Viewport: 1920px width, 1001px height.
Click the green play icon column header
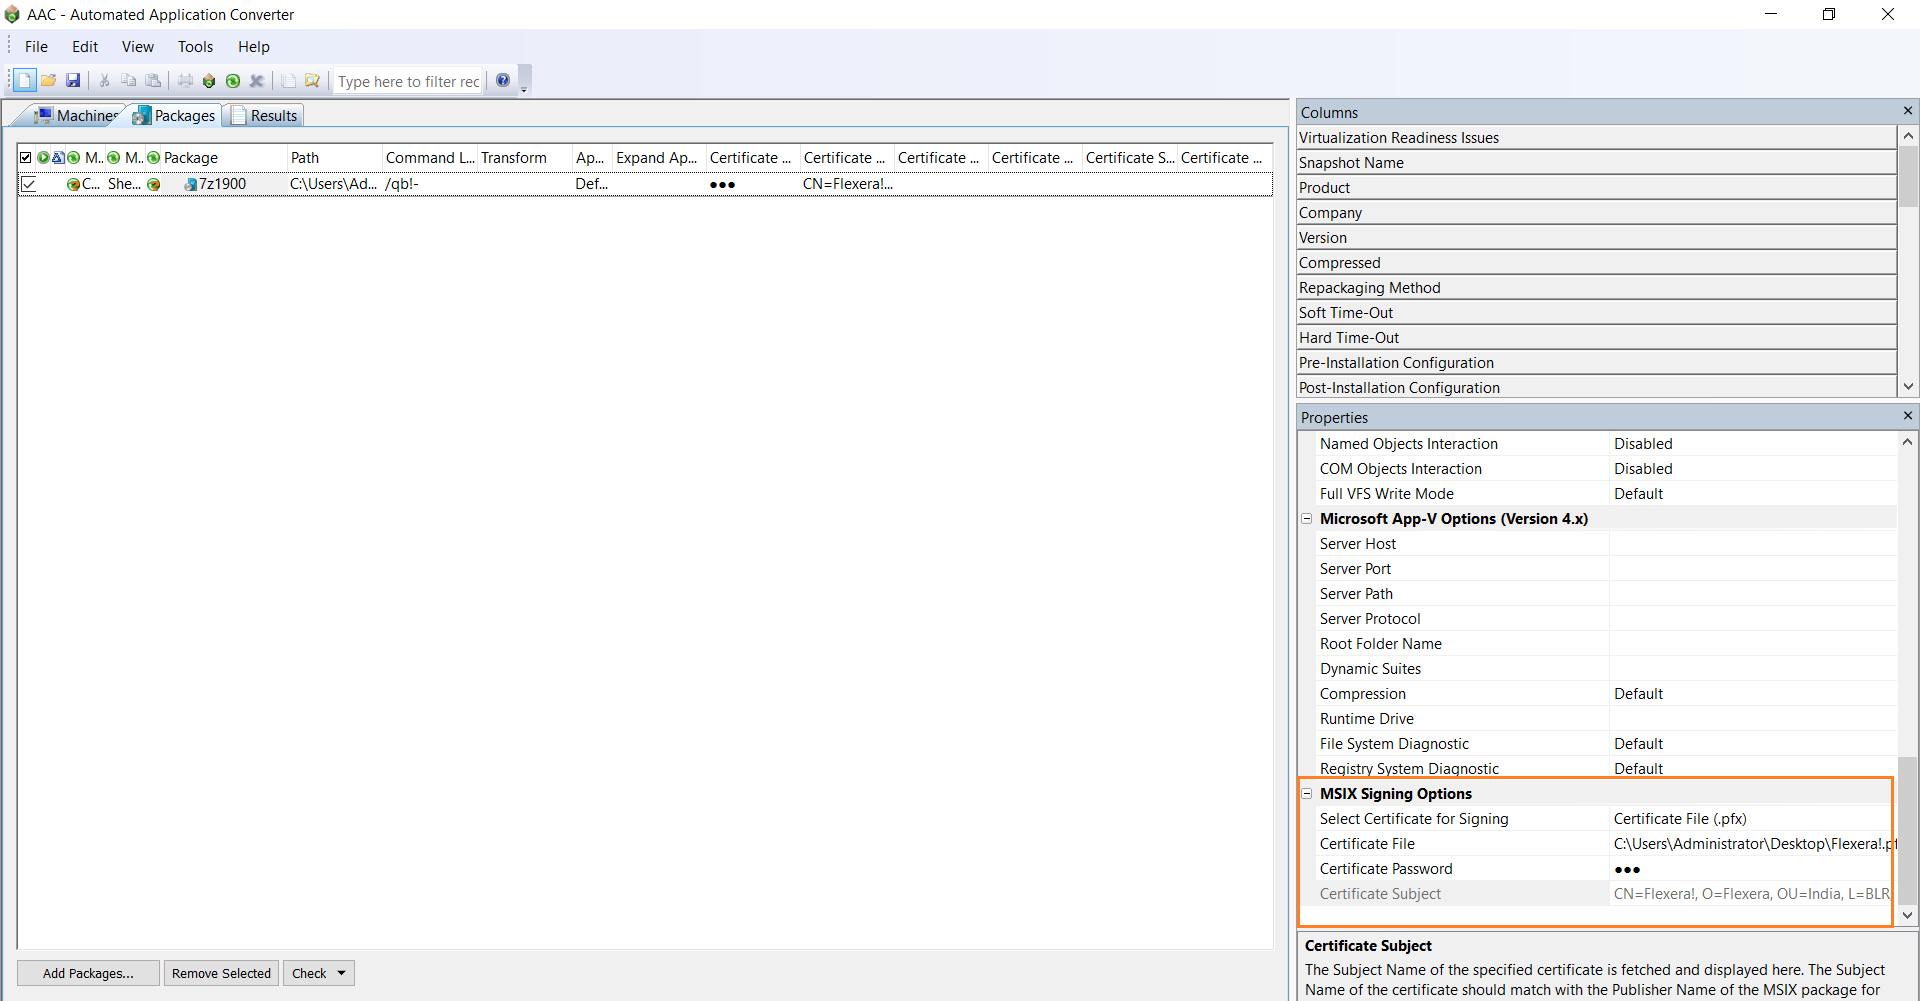(43, 158)
